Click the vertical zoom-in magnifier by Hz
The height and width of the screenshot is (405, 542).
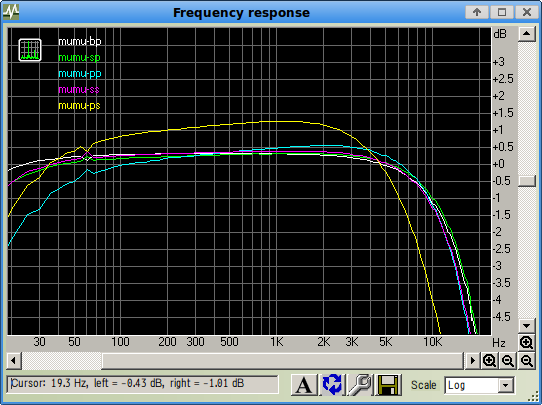click(x=526, y=343)
